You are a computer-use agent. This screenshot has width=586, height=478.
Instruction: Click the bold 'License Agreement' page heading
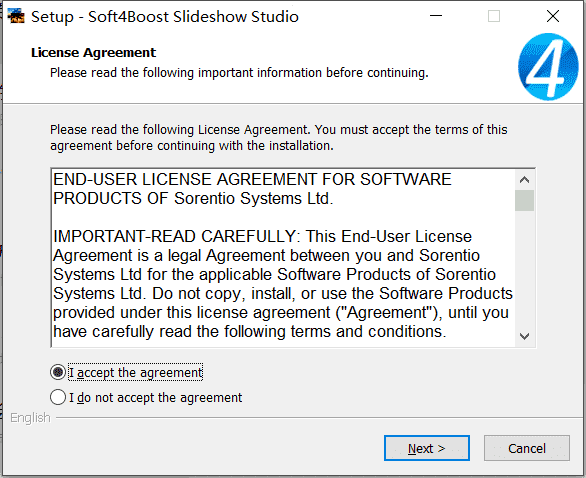(x=93, y=53)
